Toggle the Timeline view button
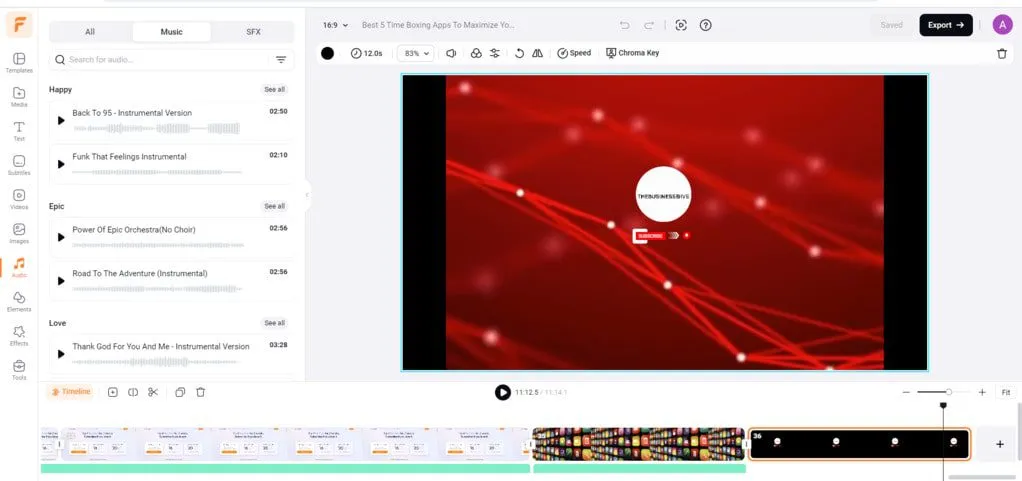 click(x=70, y=392)
